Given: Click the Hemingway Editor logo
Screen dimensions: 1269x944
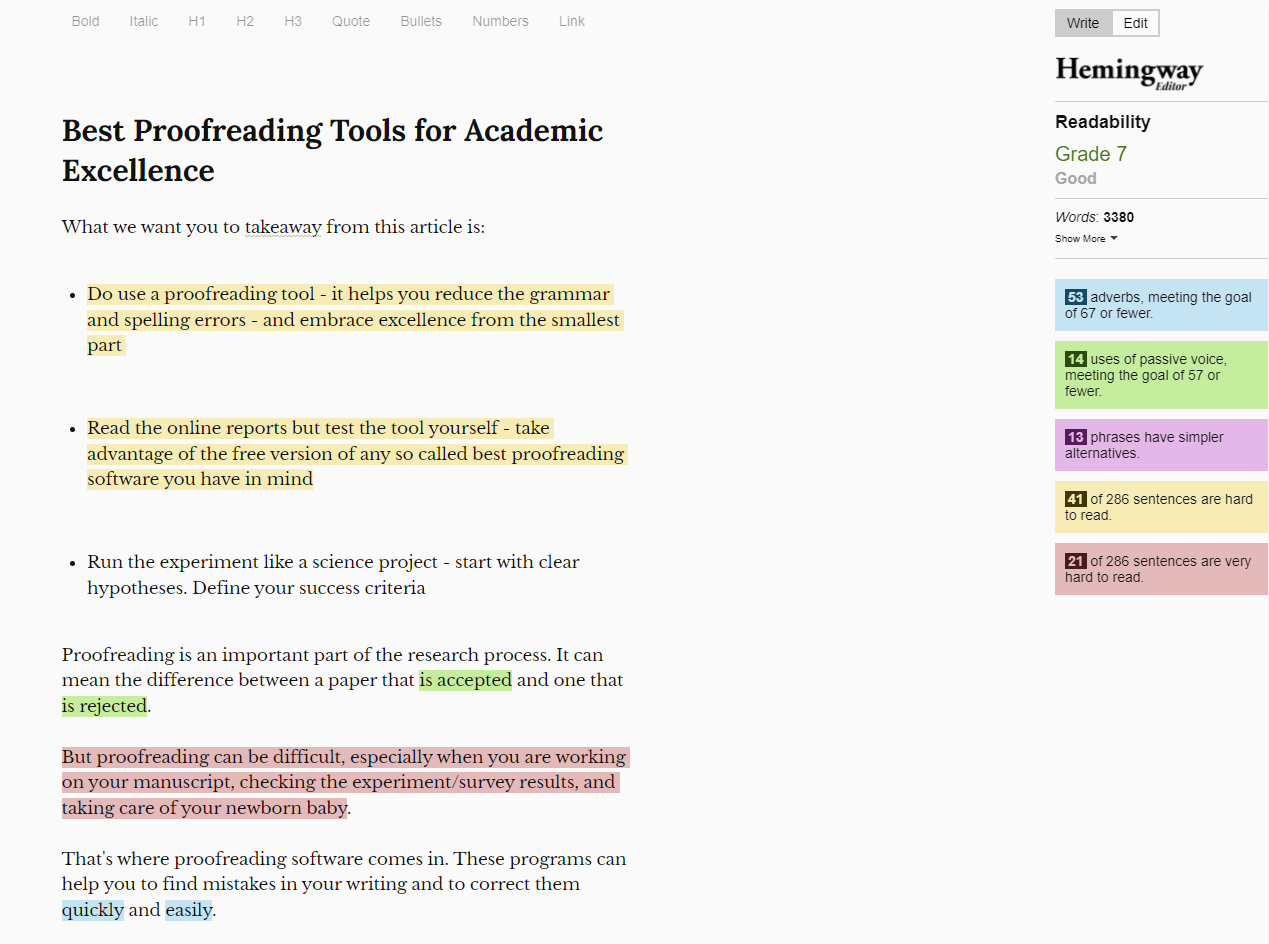Looking at the screenshot, I should click(1128, 71).
